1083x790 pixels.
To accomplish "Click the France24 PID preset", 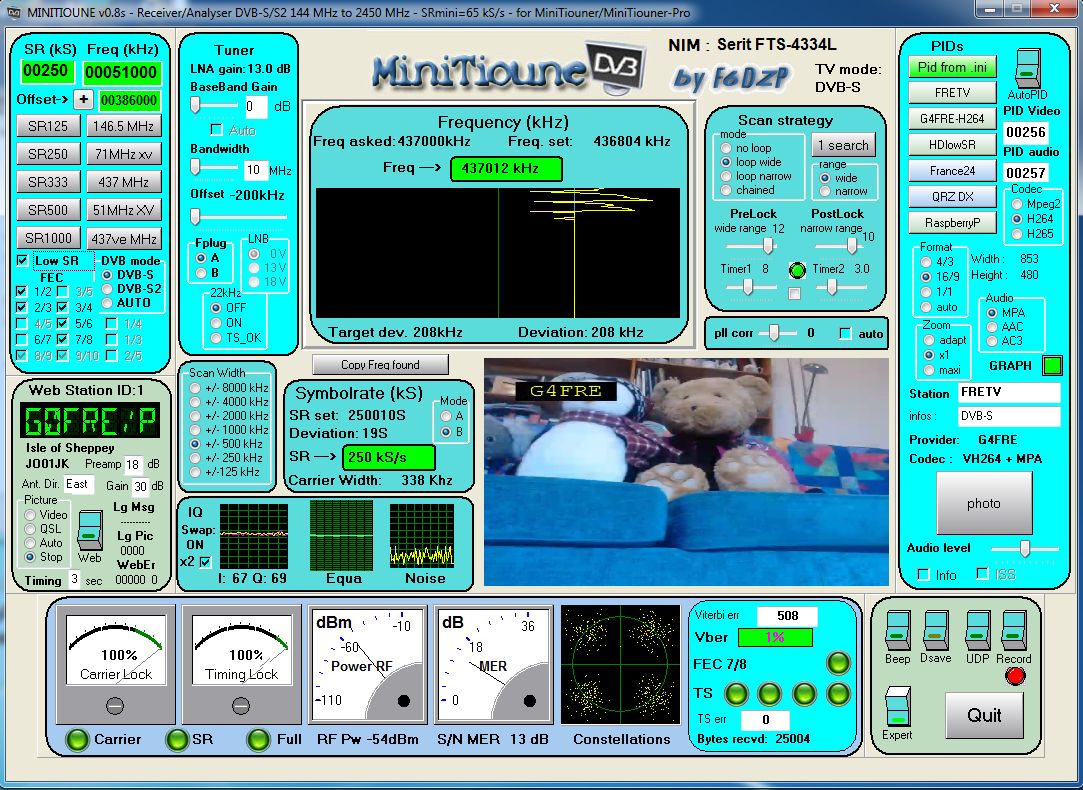I will [x=952, y=171].
